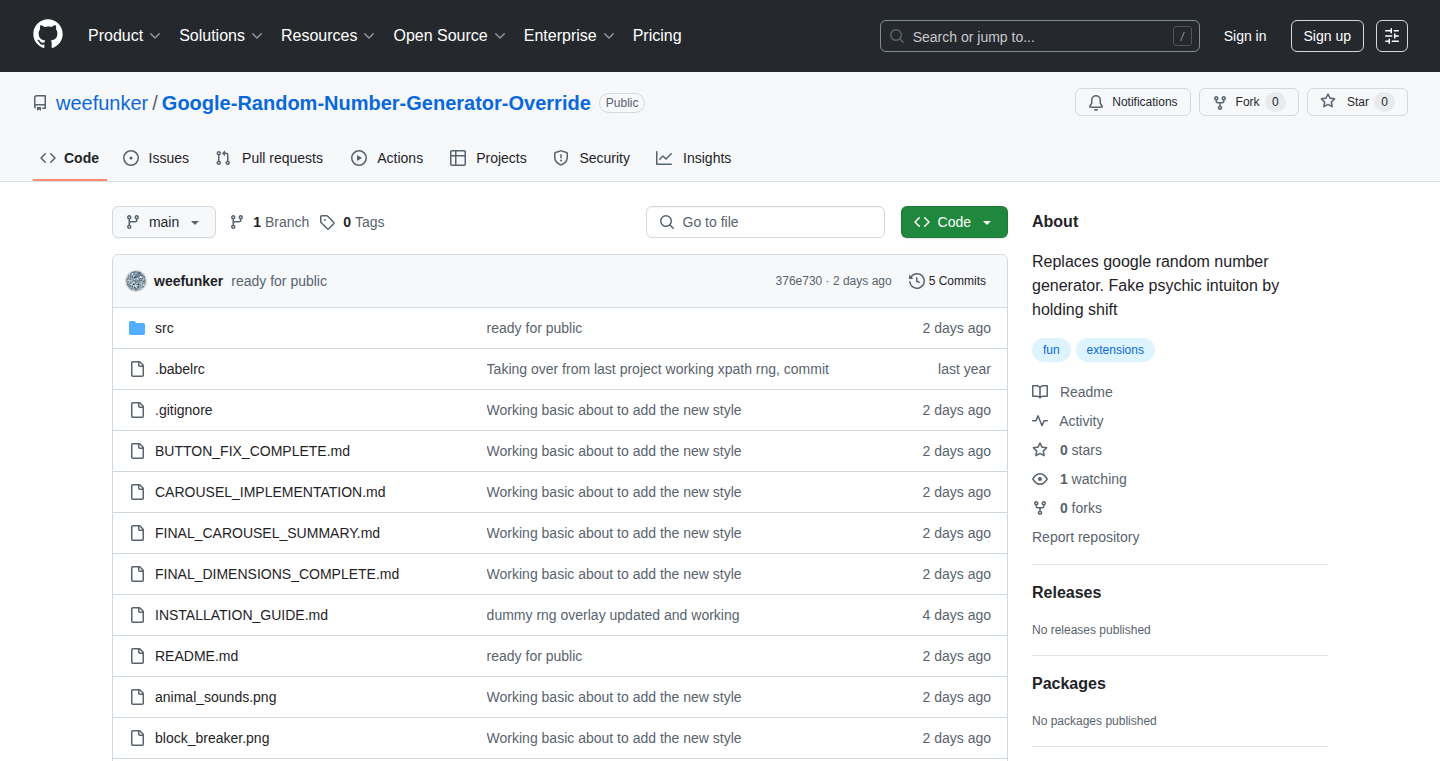Screen dimensions: 1440x761
Task: Click the Sign in link
Action: (1245, 36)
